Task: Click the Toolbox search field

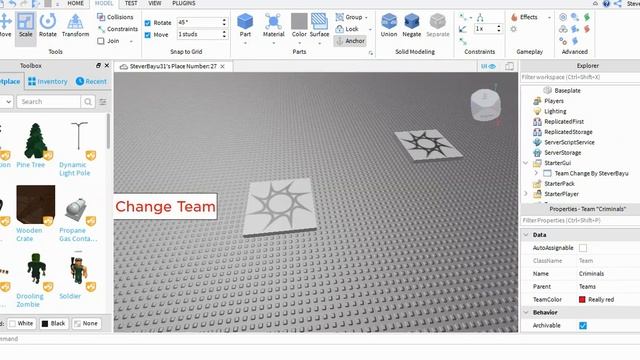Action: click(x=48, y=102)
